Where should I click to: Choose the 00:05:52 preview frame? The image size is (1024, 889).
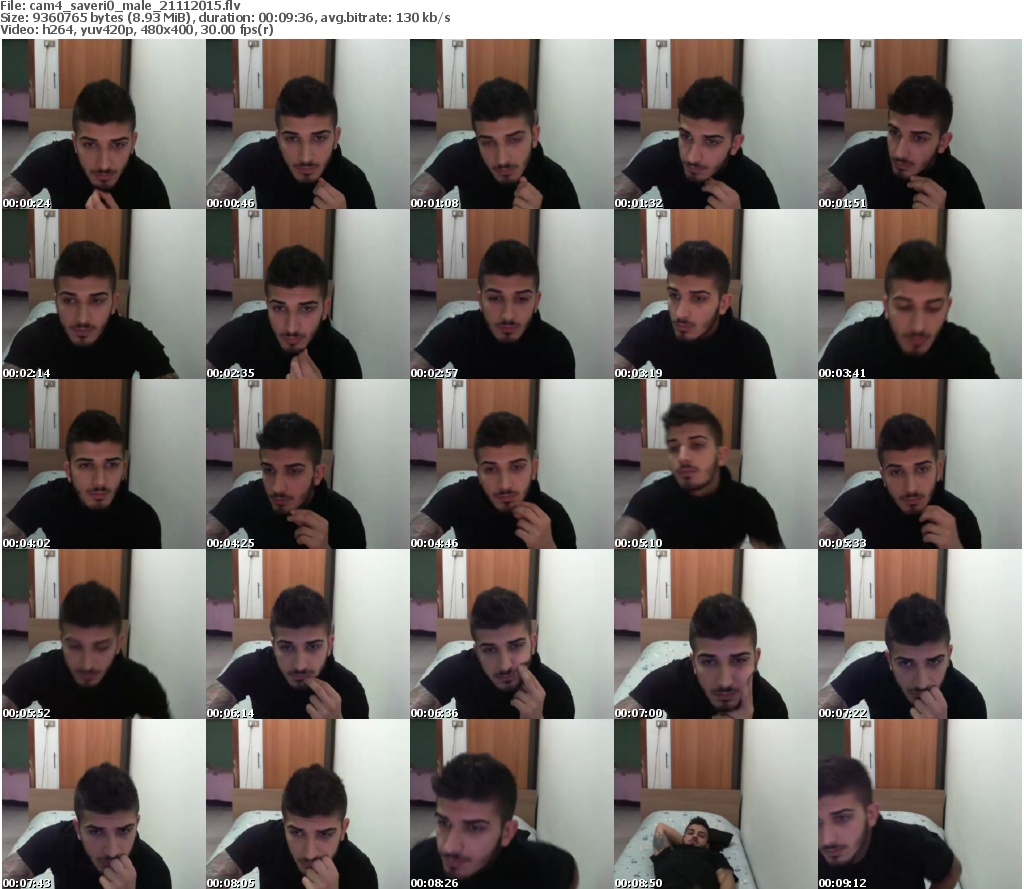pyautogui.click(x=103, y=634)
